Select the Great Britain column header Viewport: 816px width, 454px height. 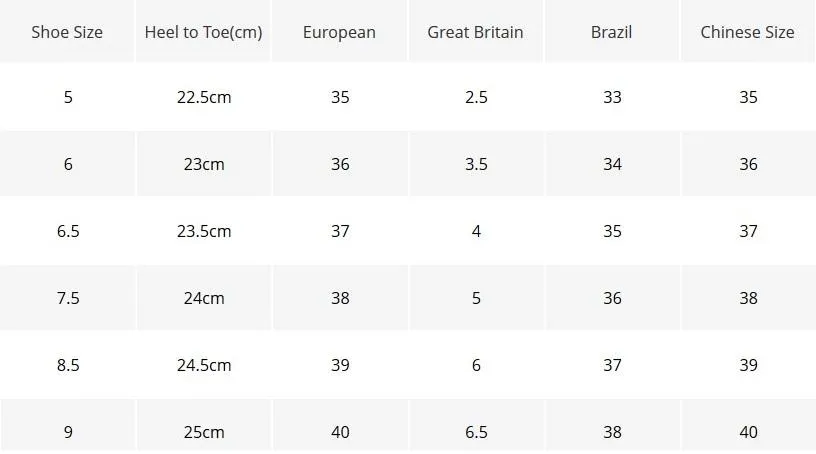(476, 31)
